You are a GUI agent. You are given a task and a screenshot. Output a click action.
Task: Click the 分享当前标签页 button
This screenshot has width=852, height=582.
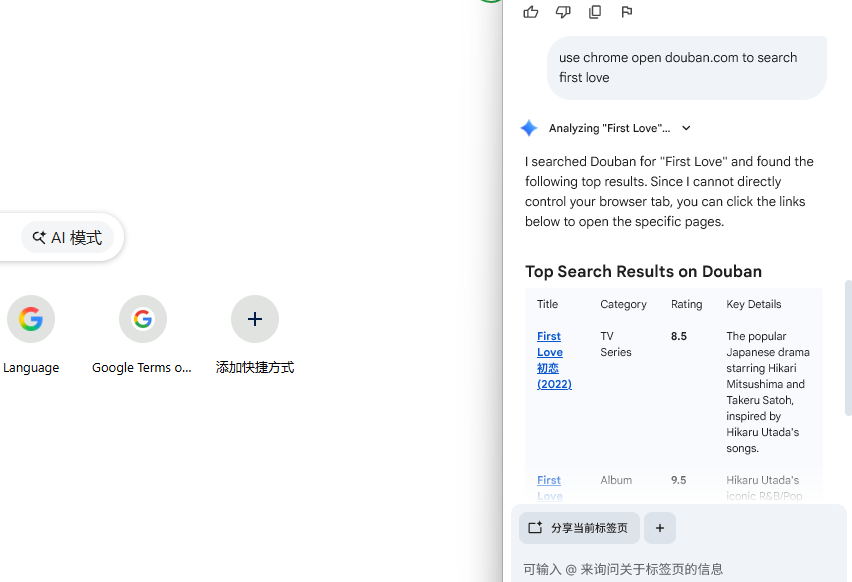[579, 528]
